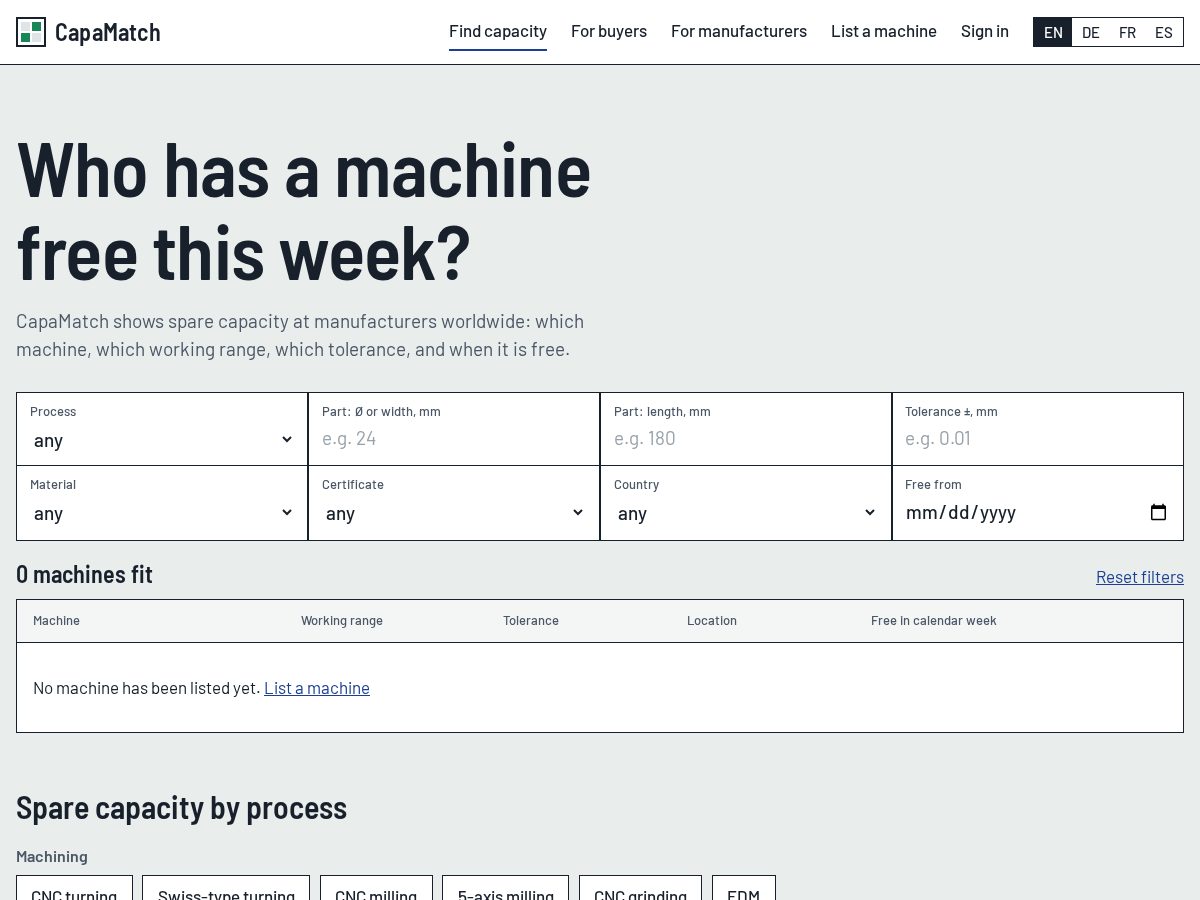Click the '0 machines fit' heading

[x=84, y=574]
